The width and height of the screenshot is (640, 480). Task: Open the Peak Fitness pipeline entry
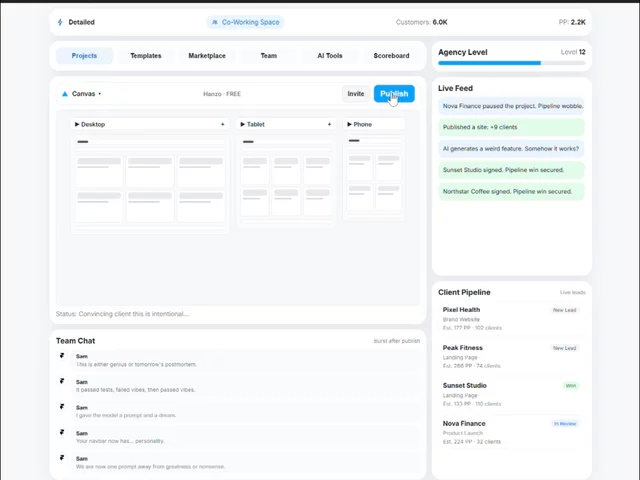pos(512,356)
